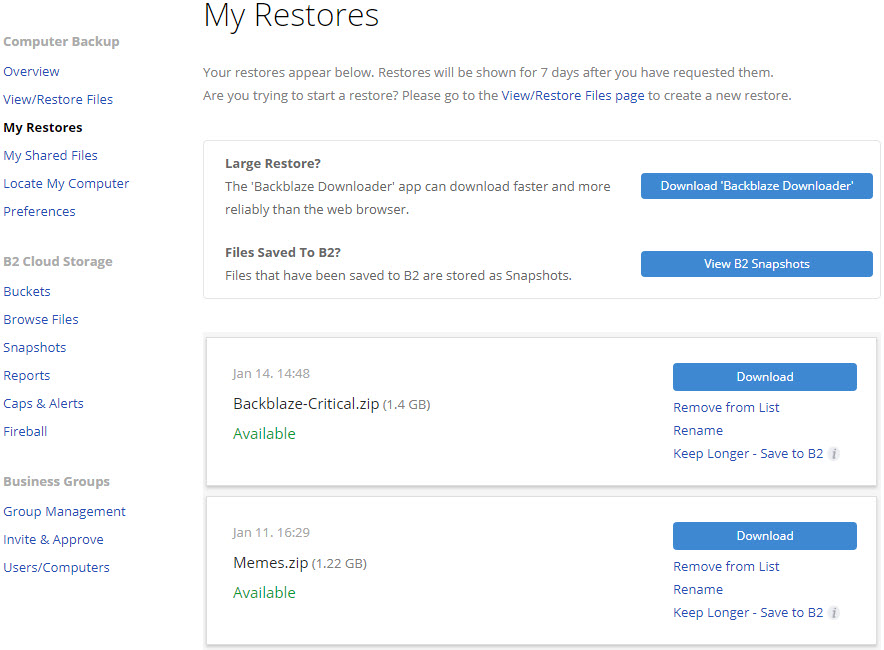The width and height of the screenshot is (884, 650).
Task: Go to My Shared Files
Action: [x=50, y=156]
